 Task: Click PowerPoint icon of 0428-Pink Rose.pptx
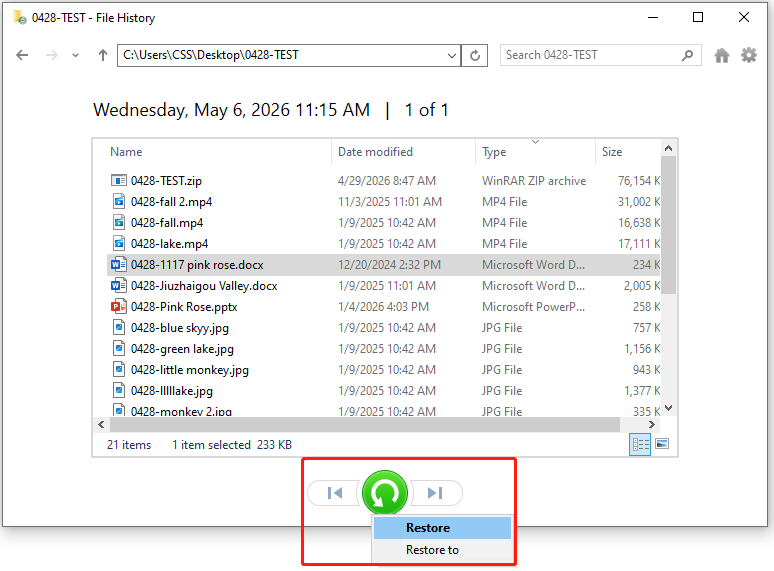[118, 306]
